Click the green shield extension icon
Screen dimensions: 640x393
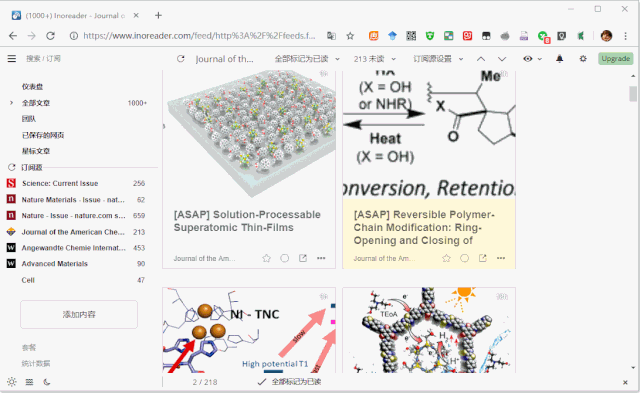[x=429, y=36]
